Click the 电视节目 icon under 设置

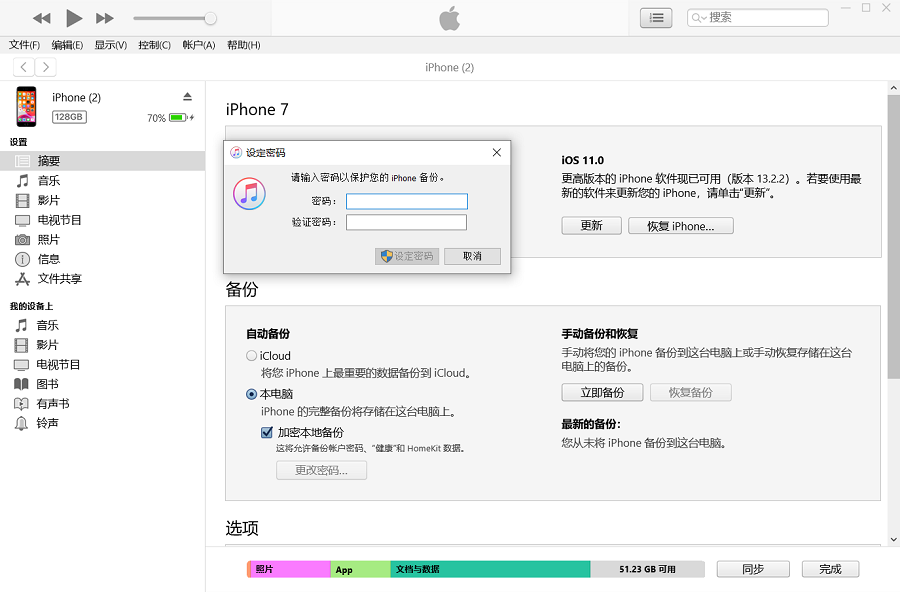(x=22, y=220)
